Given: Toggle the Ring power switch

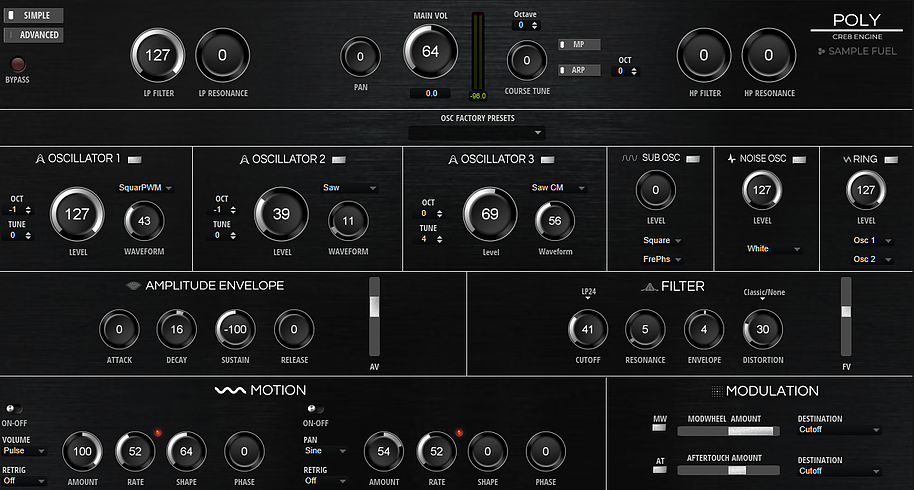Looking at the screenshot, I should coord(891,159).
